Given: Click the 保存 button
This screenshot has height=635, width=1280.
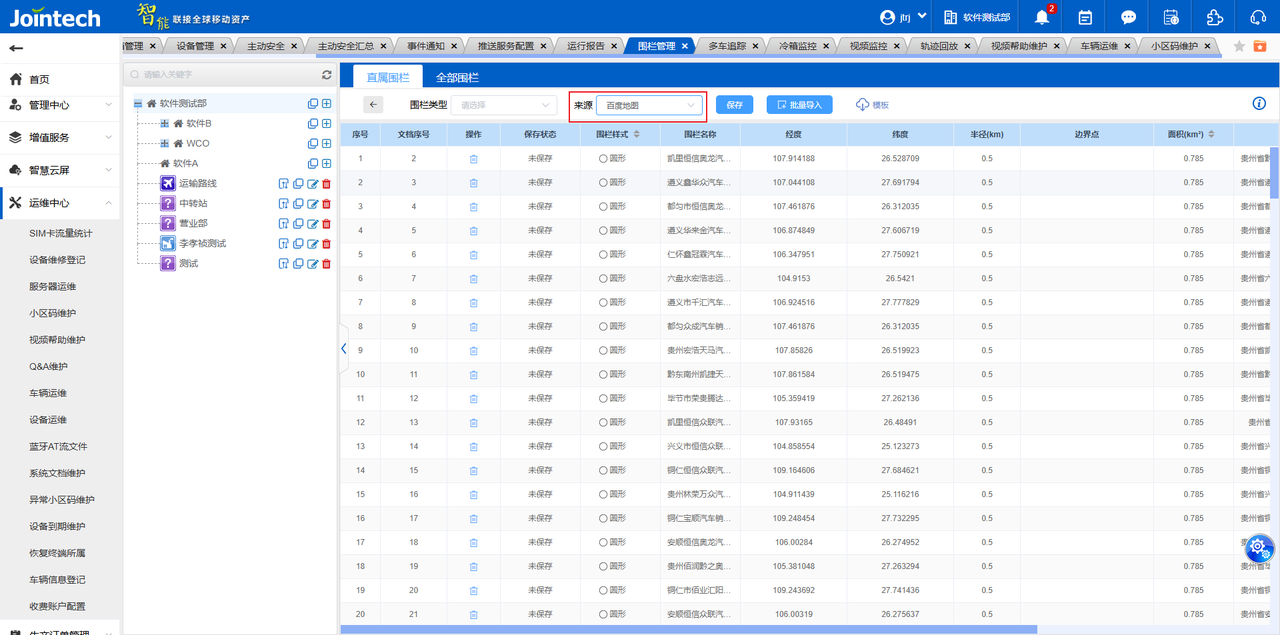Looking at the screenshot, I should 734,105.
